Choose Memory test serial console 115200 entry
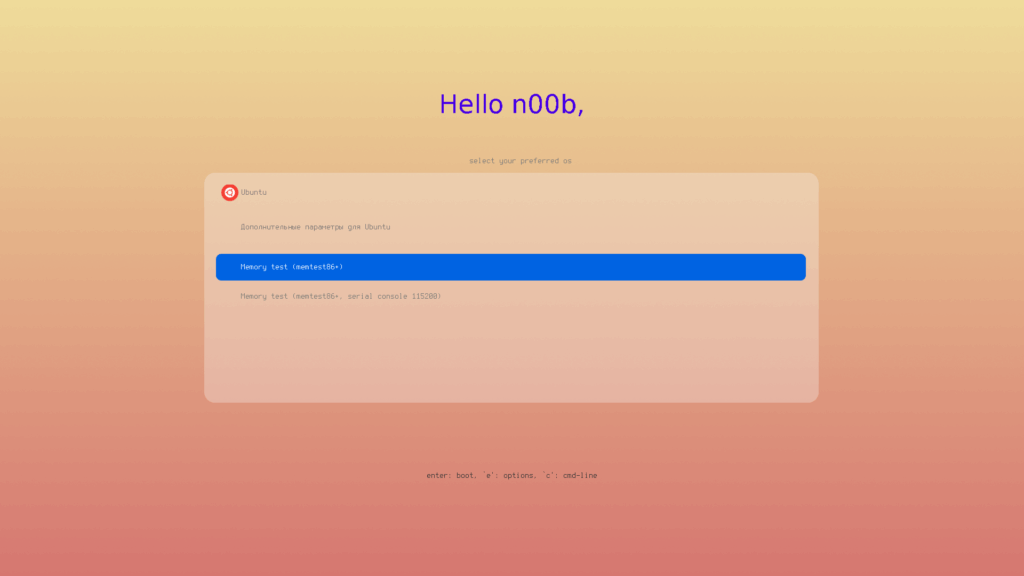The height and width of the screenshot is (576, 1024). 511,296
